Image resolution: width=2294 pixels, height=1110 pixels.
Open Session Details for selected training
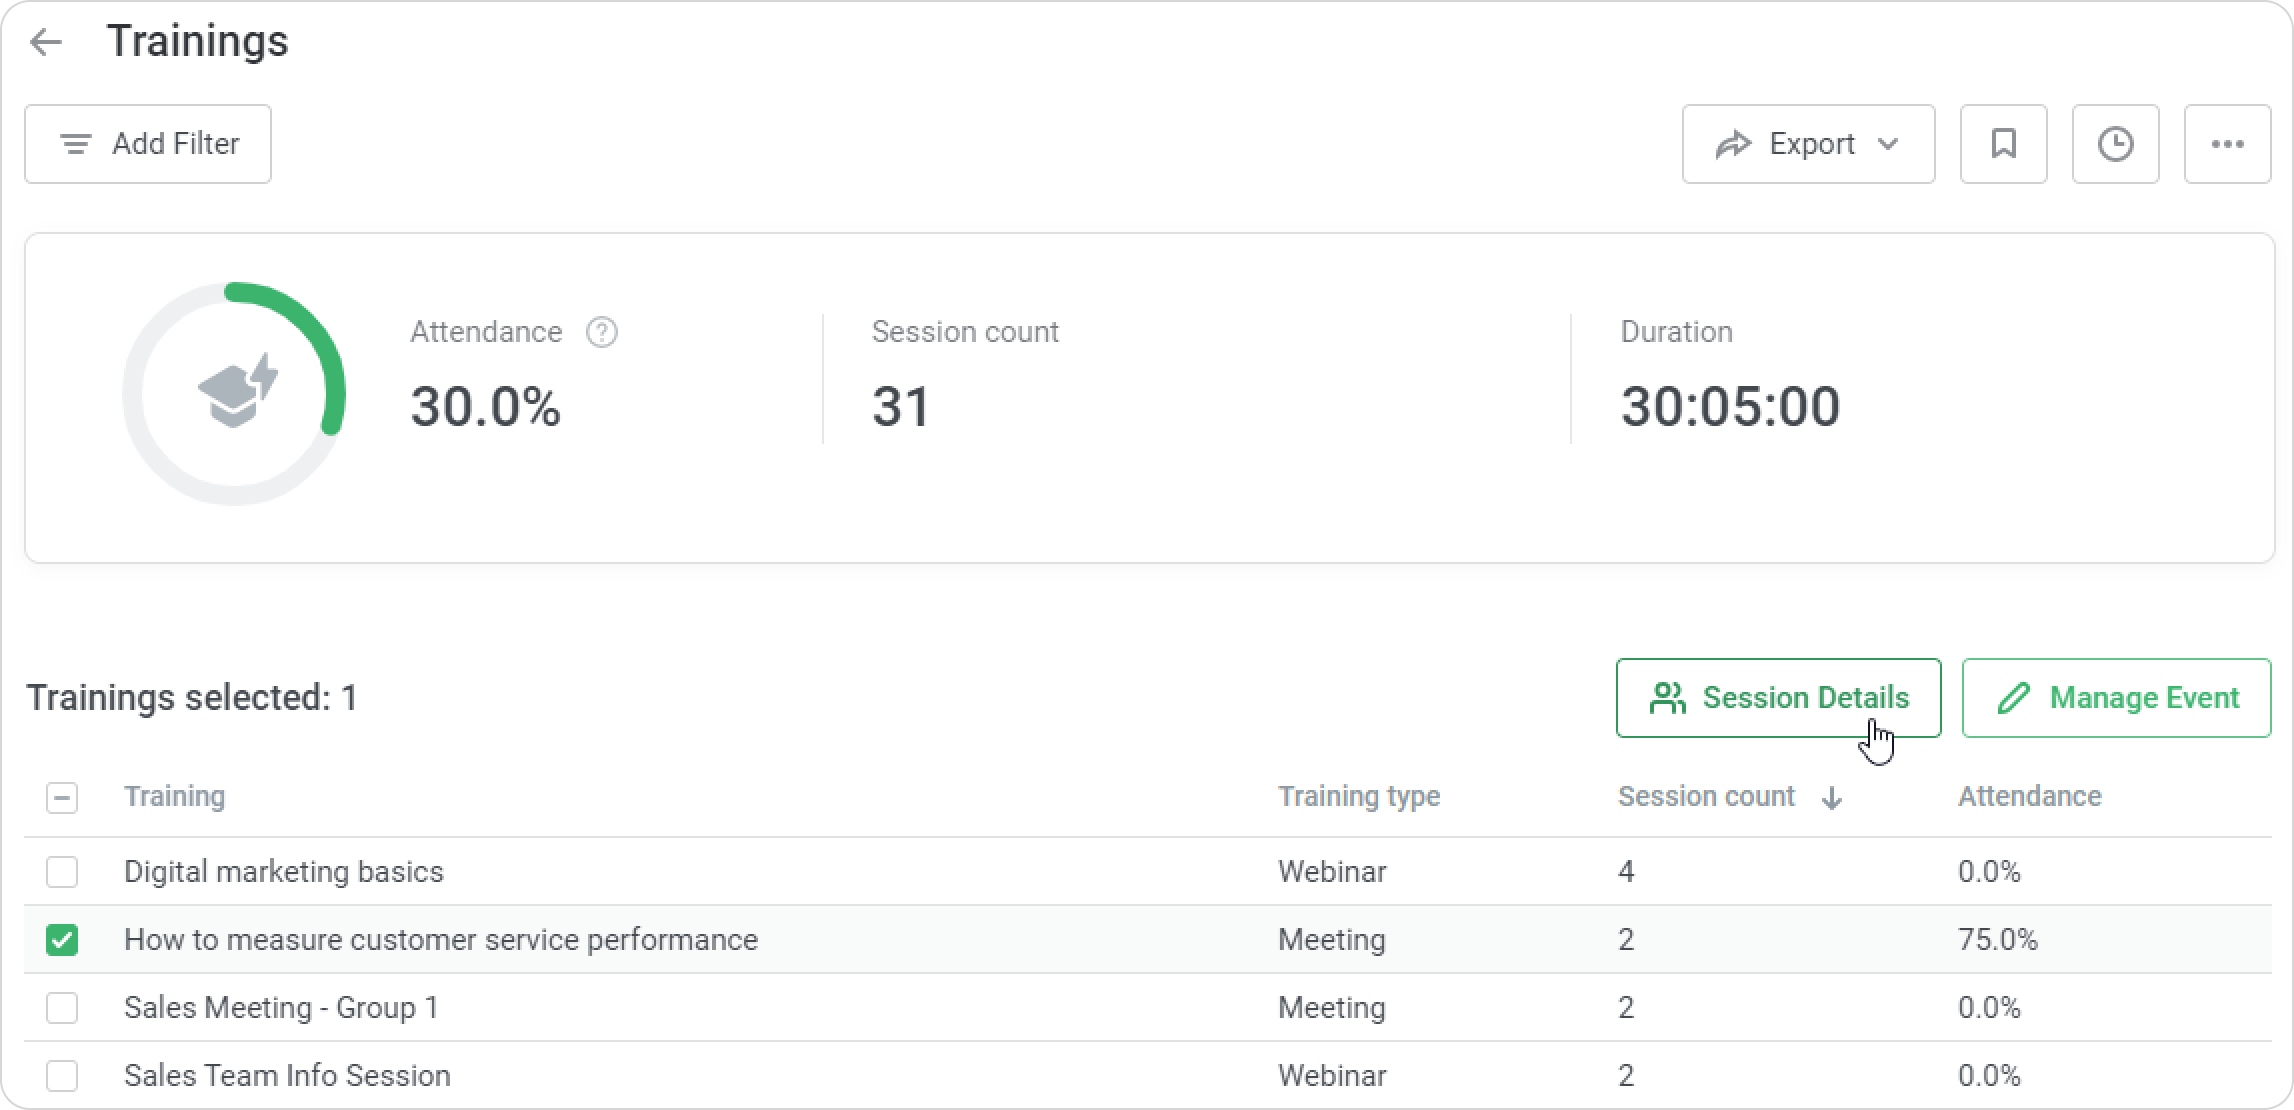tap(1778, 698)
